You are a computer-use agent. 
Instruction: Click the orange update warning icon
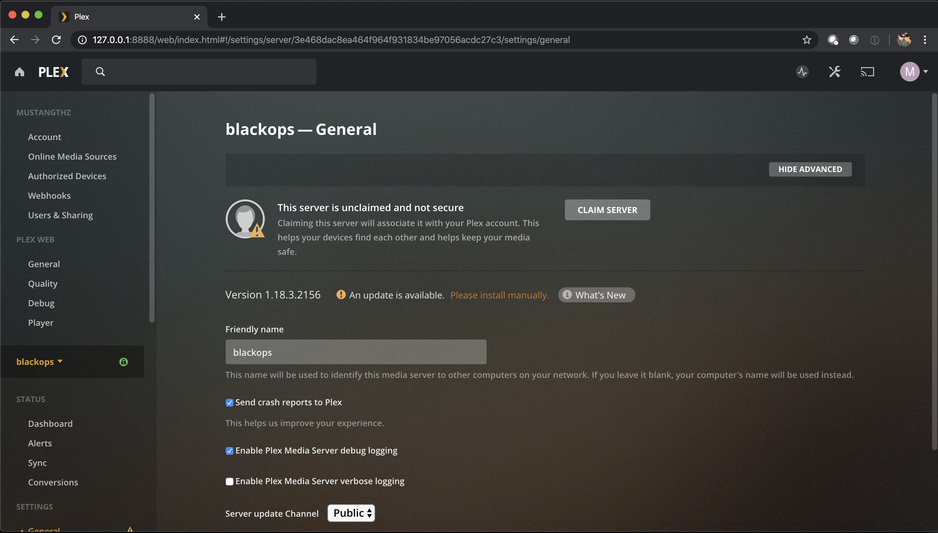tap(341, 294)
